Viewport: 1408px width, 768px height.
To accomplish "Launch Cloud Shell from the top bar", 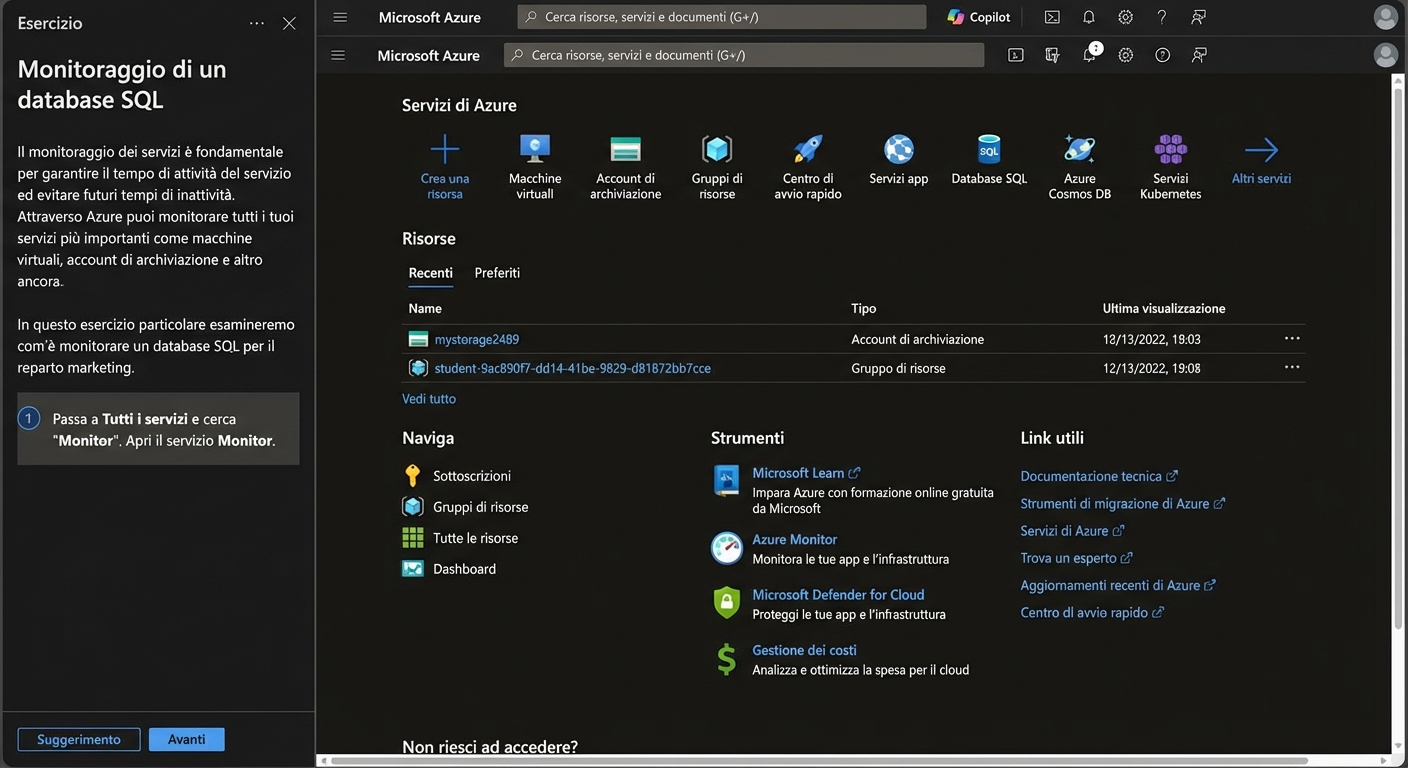I will pos(1051,17).
